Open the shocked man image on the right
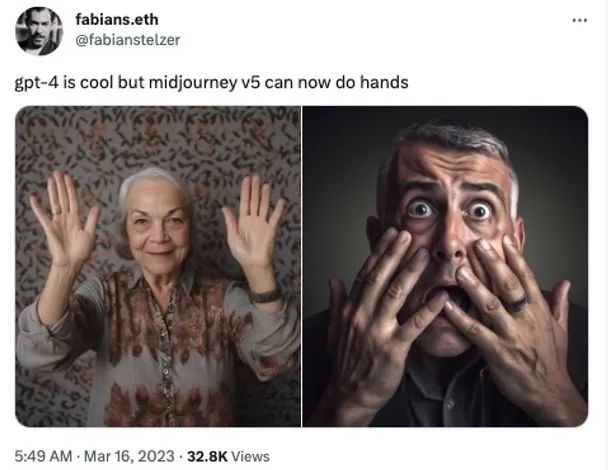The width and height of the screenshot is (609, 470). coord(445,266)
